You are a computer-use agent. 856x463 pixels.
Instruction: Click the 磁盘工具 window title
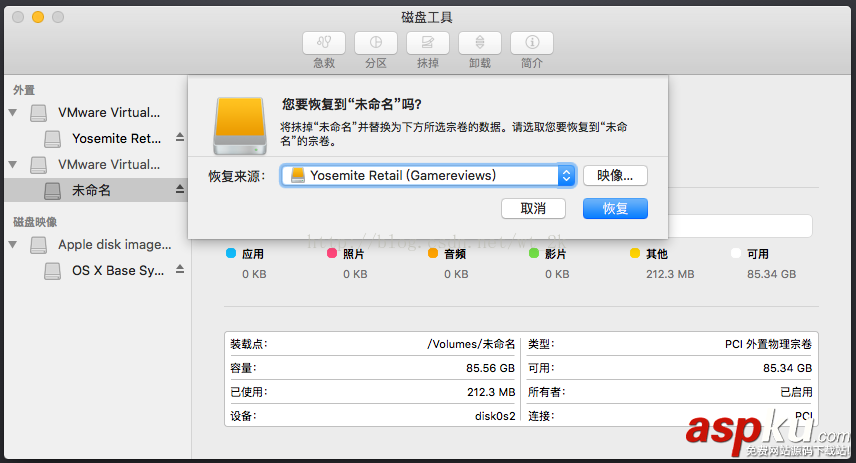point(427,17)
